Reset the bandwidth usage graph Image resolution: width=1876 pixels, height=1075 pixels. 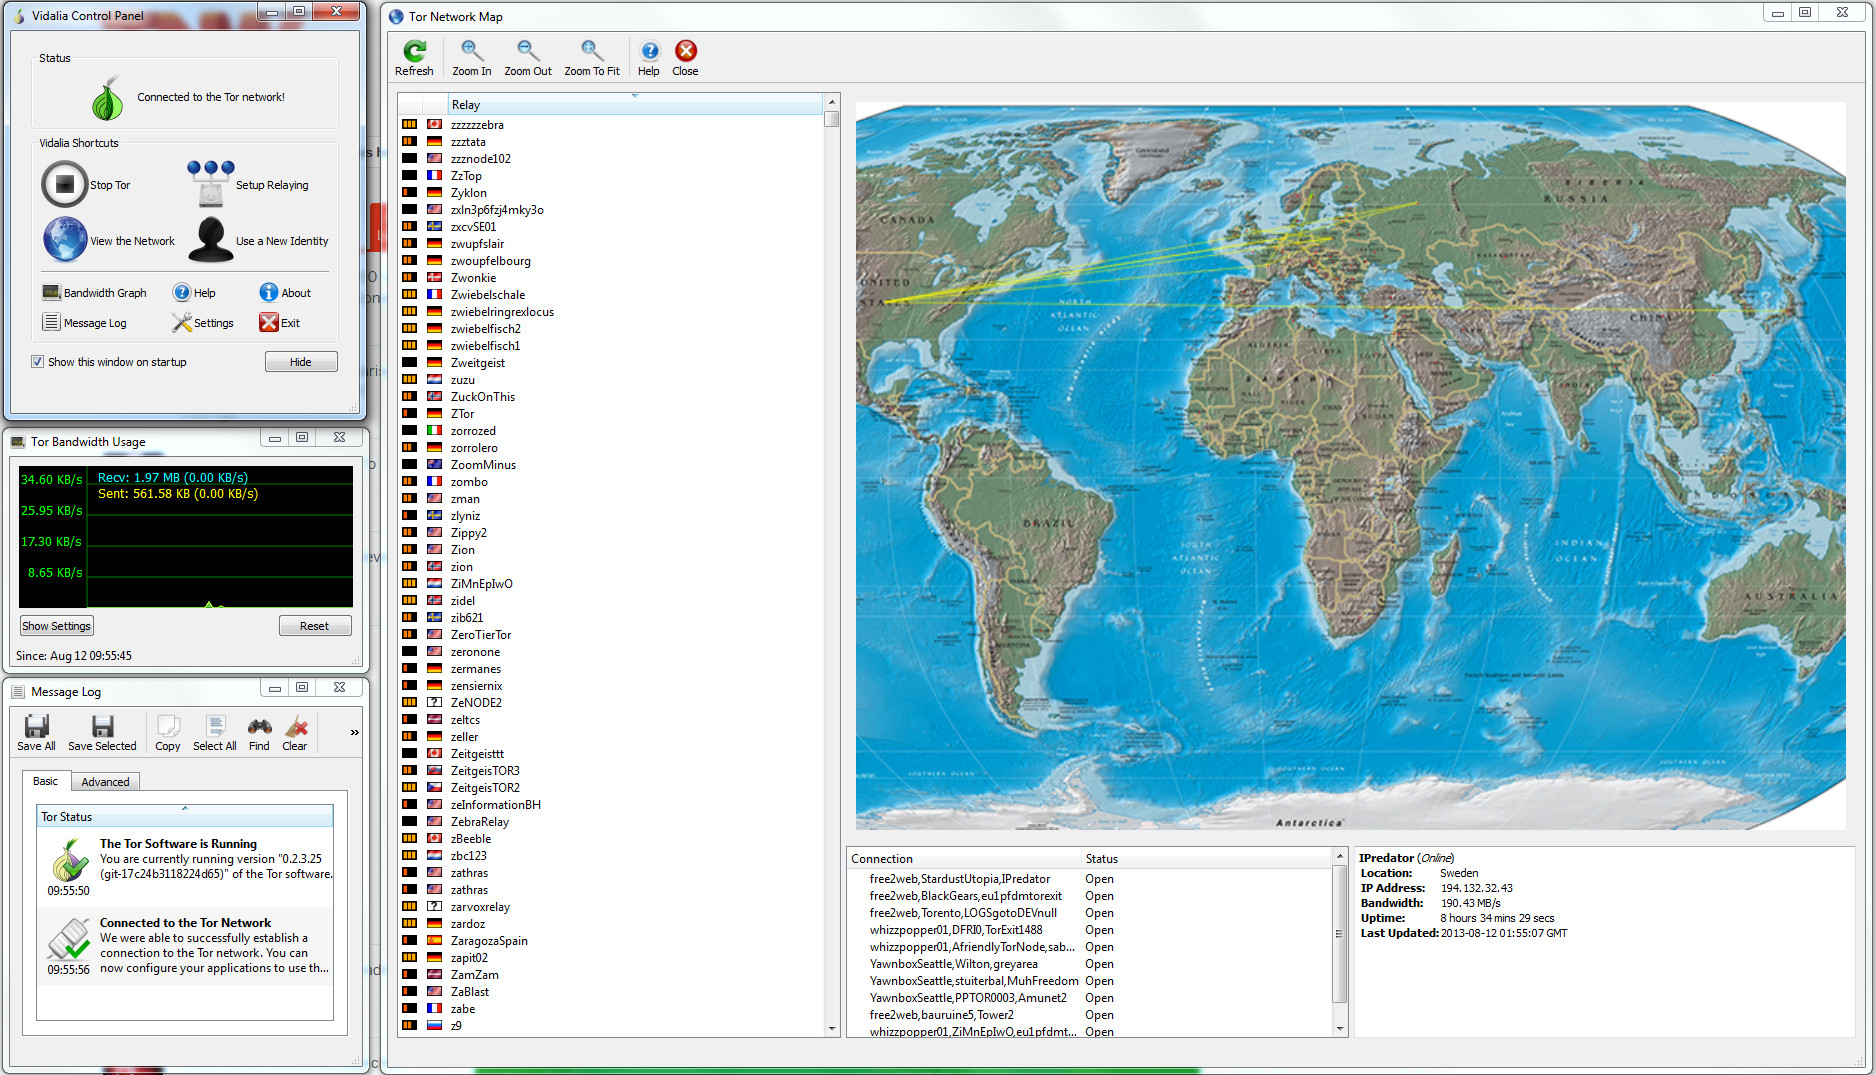click(x=314, y=626)
